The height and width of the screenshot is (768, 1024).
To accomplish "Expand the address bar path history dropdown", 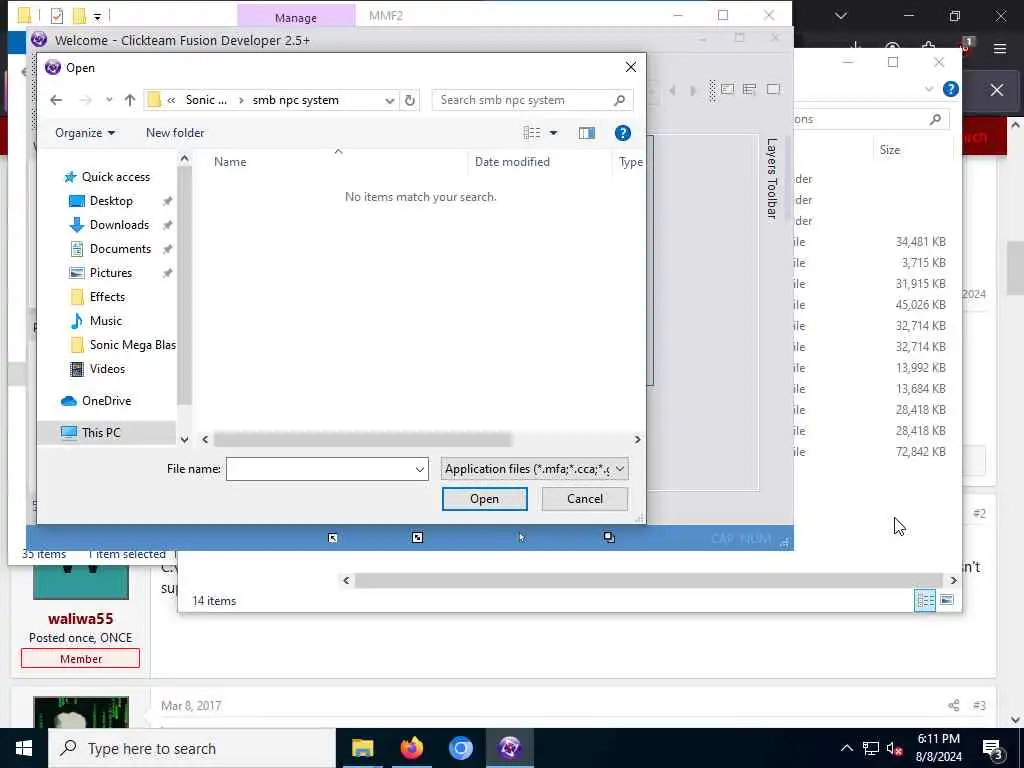I will click(389, 101).
